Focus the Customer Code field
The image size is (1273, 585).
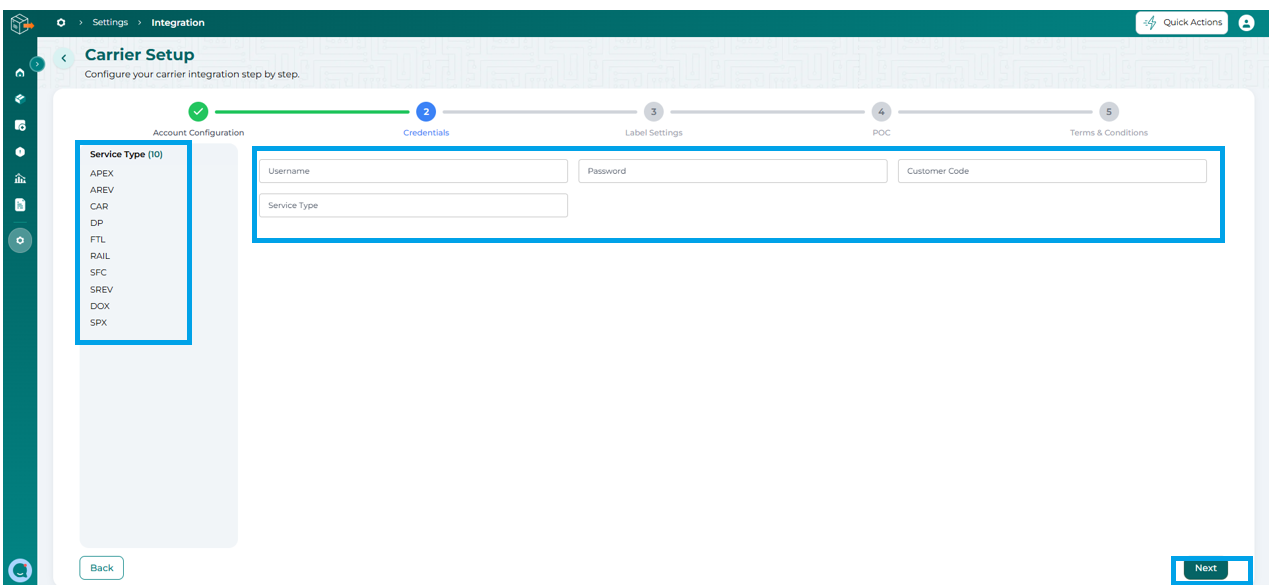pos(1052,171)
